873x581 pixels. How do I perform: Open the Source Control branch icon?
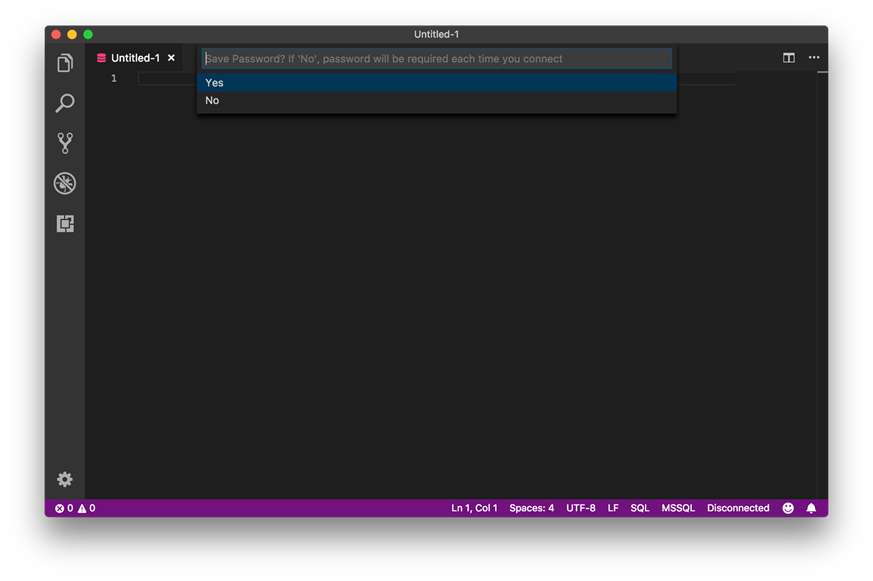coord(65,143)
